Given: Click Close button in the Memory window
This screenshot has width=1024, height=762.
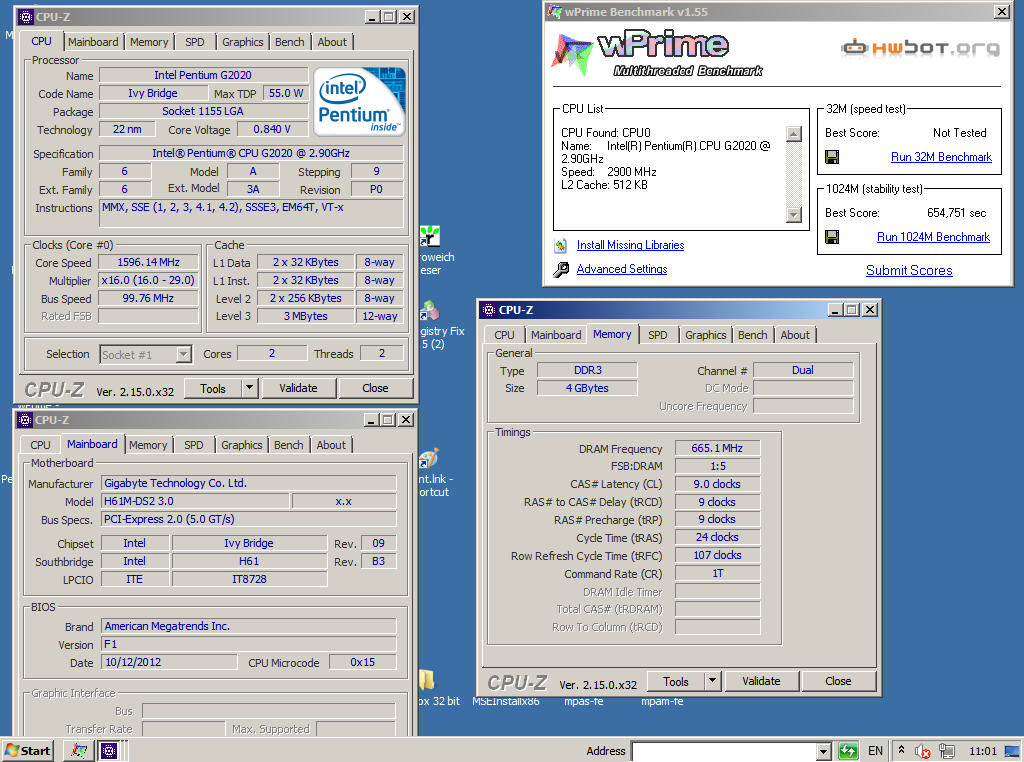Looking at the screenshot, I should [x=838, y=681].
